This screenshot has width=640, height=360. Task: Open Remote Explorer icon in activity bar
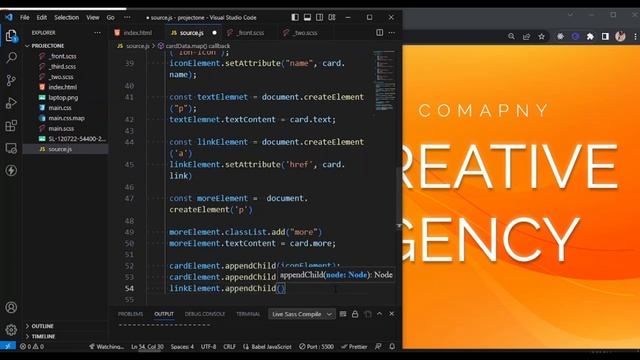coord(11,148)
